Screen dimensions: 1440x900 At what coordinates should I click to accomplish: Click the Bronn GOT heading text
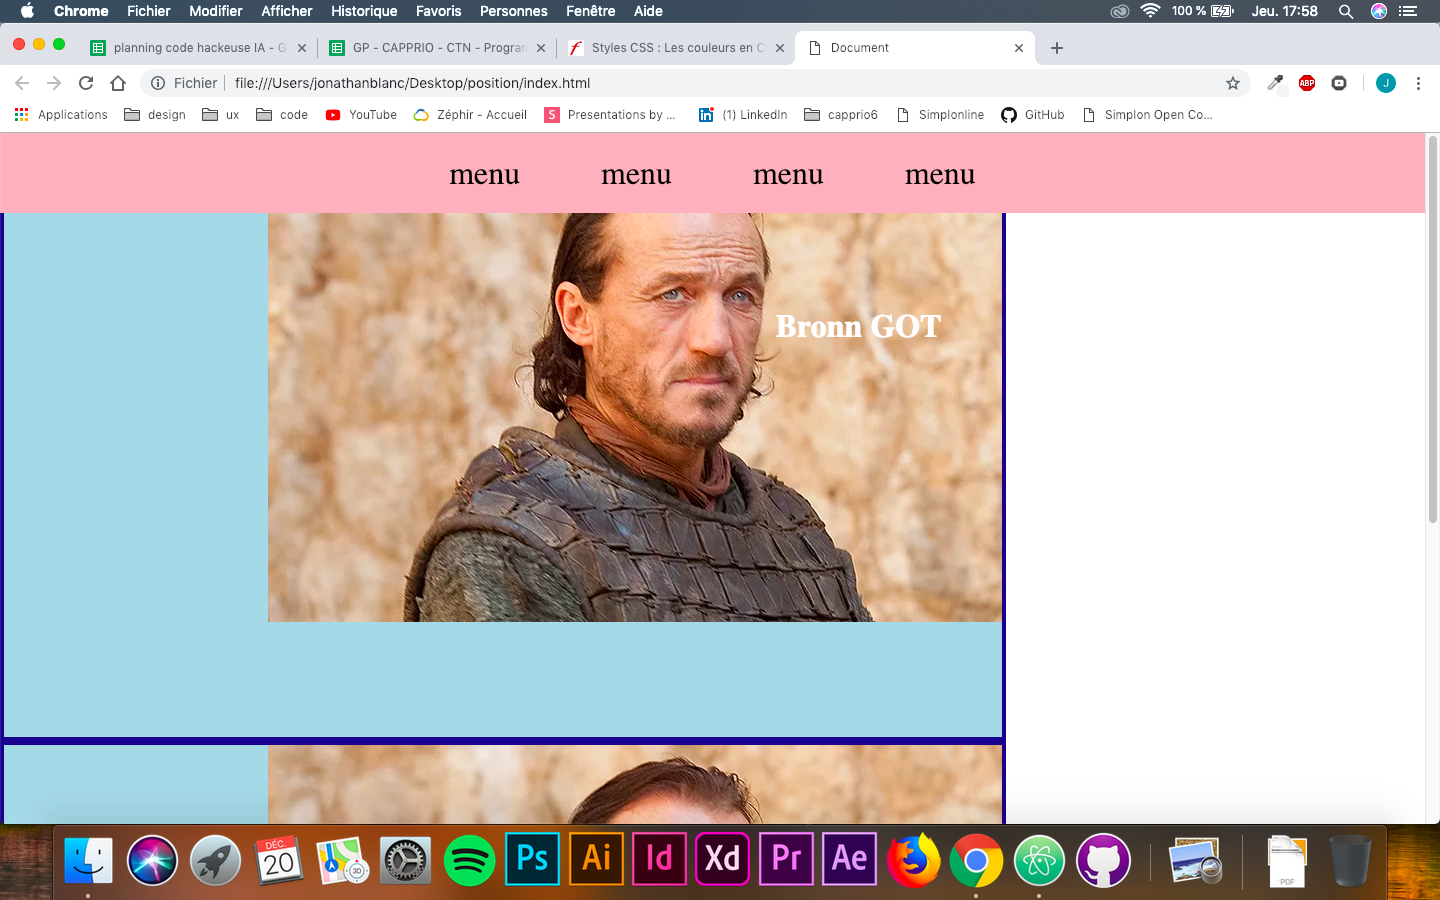click(858, 326)
